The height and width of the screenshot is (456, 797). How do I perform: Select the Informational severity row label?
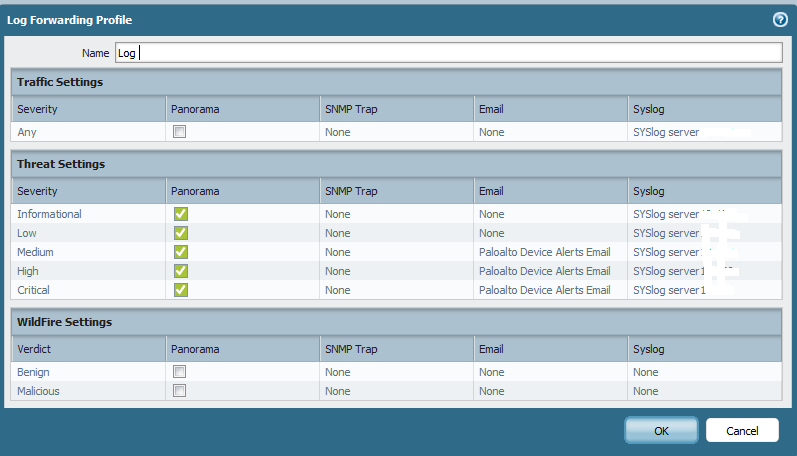click(49, 214)
